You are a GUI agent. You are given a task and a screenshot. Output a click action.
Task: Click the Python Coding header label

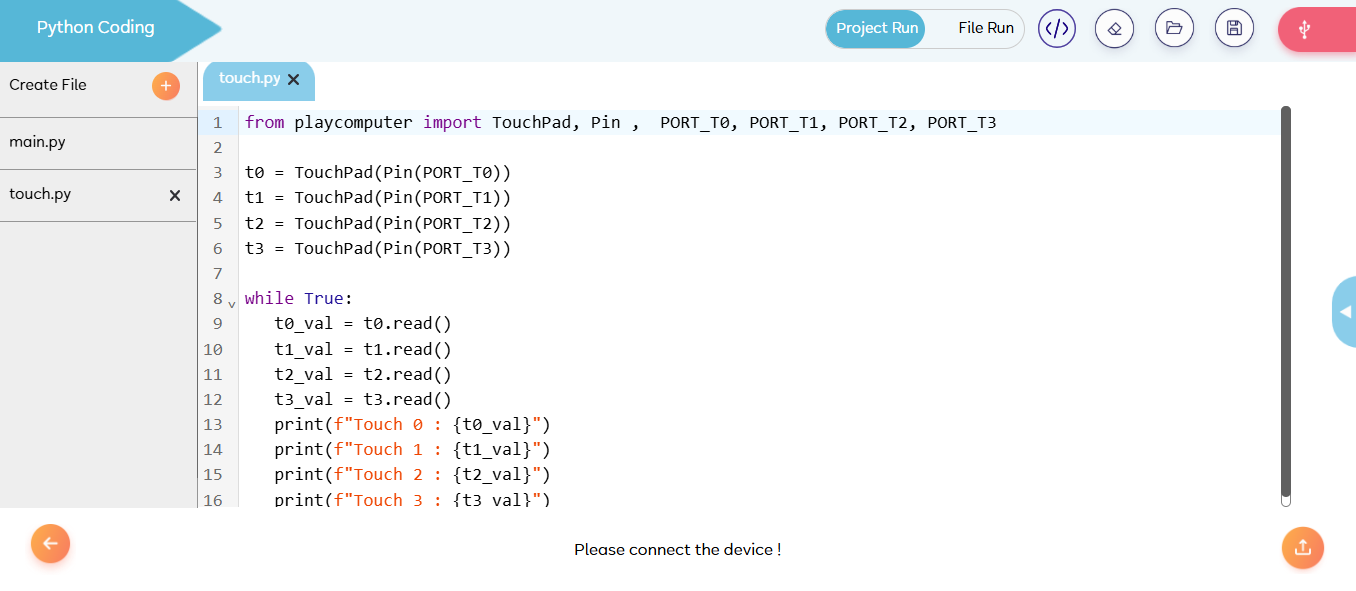coord(96,28)
